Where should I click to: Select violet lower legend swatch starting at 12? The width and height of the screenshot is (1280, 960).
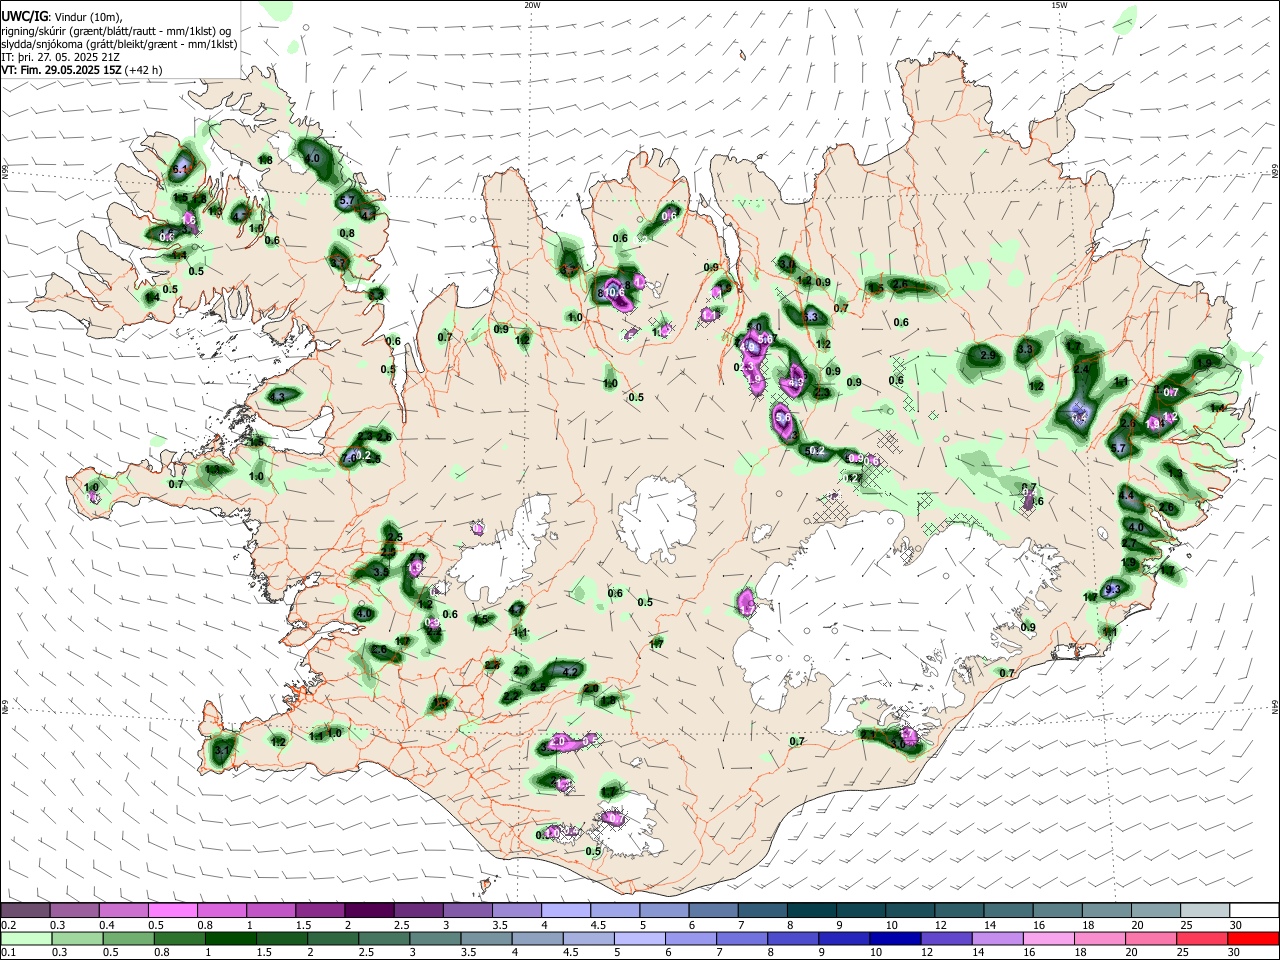(945, 938)
